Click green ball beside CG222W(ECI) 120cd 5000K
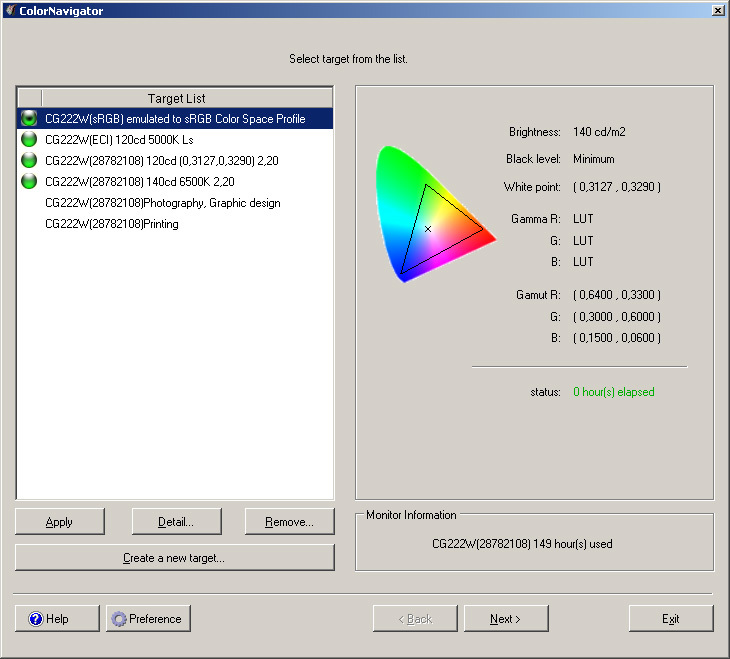This screenshot has width=730, height=659. pyautogui.click(x=29, y=139)
